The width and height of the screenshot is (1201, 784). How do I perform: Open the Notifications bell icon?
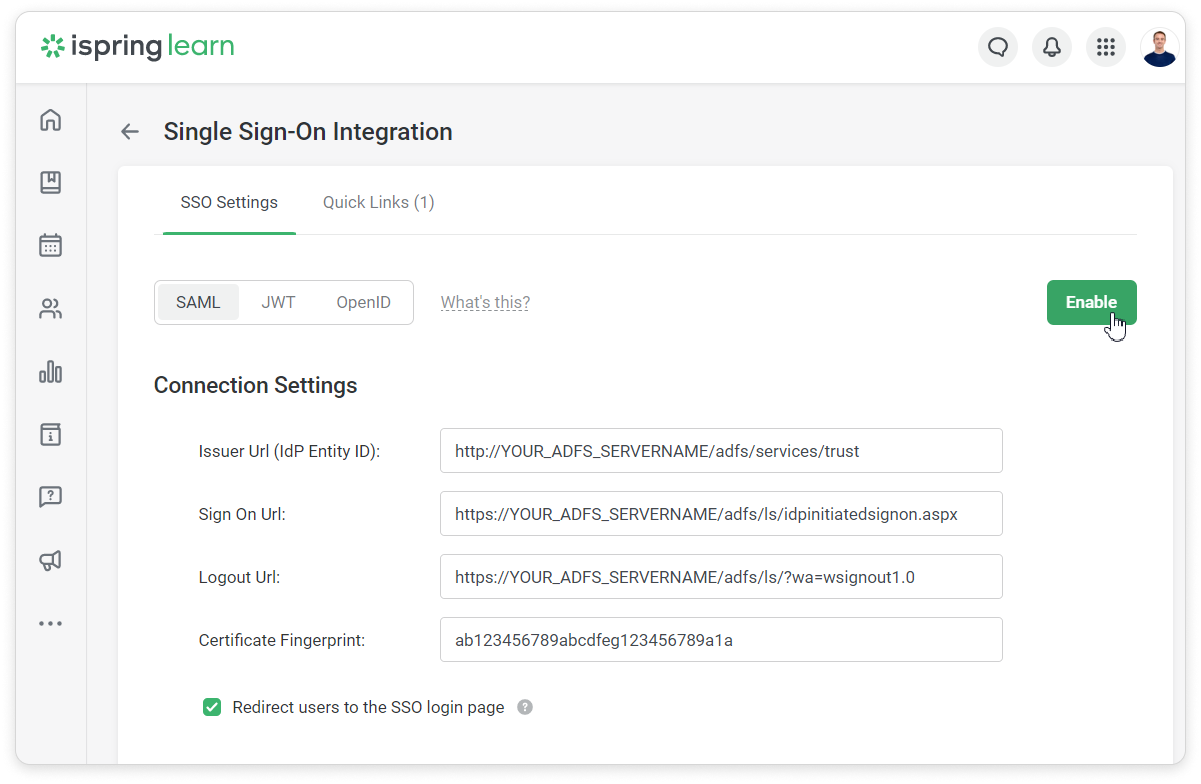click(1051, 46)
